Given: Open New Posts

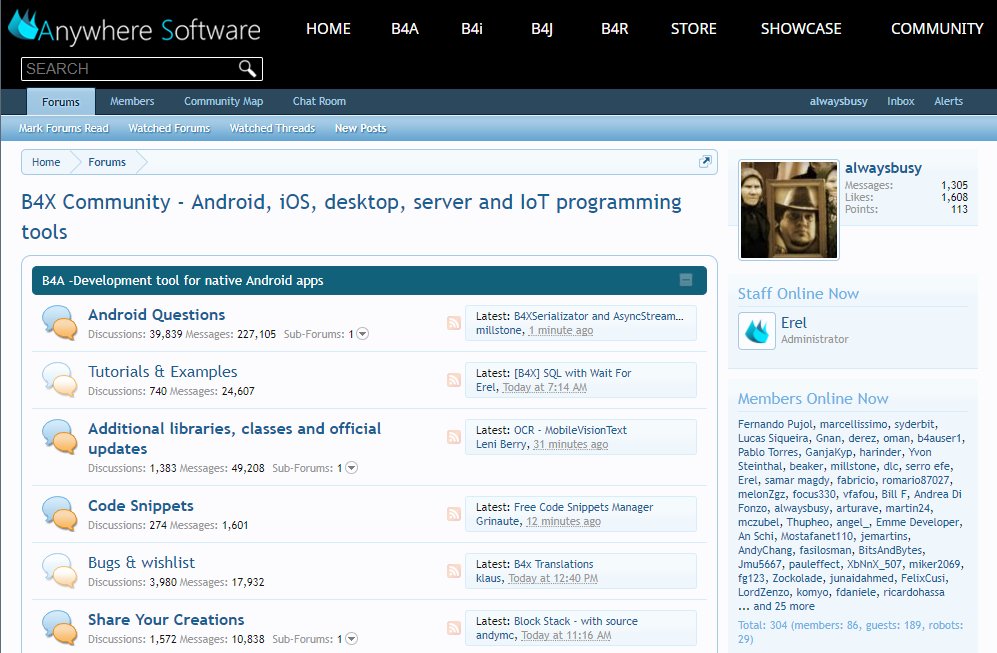Looking at the screenshot, I should click(x=361, y=128).
